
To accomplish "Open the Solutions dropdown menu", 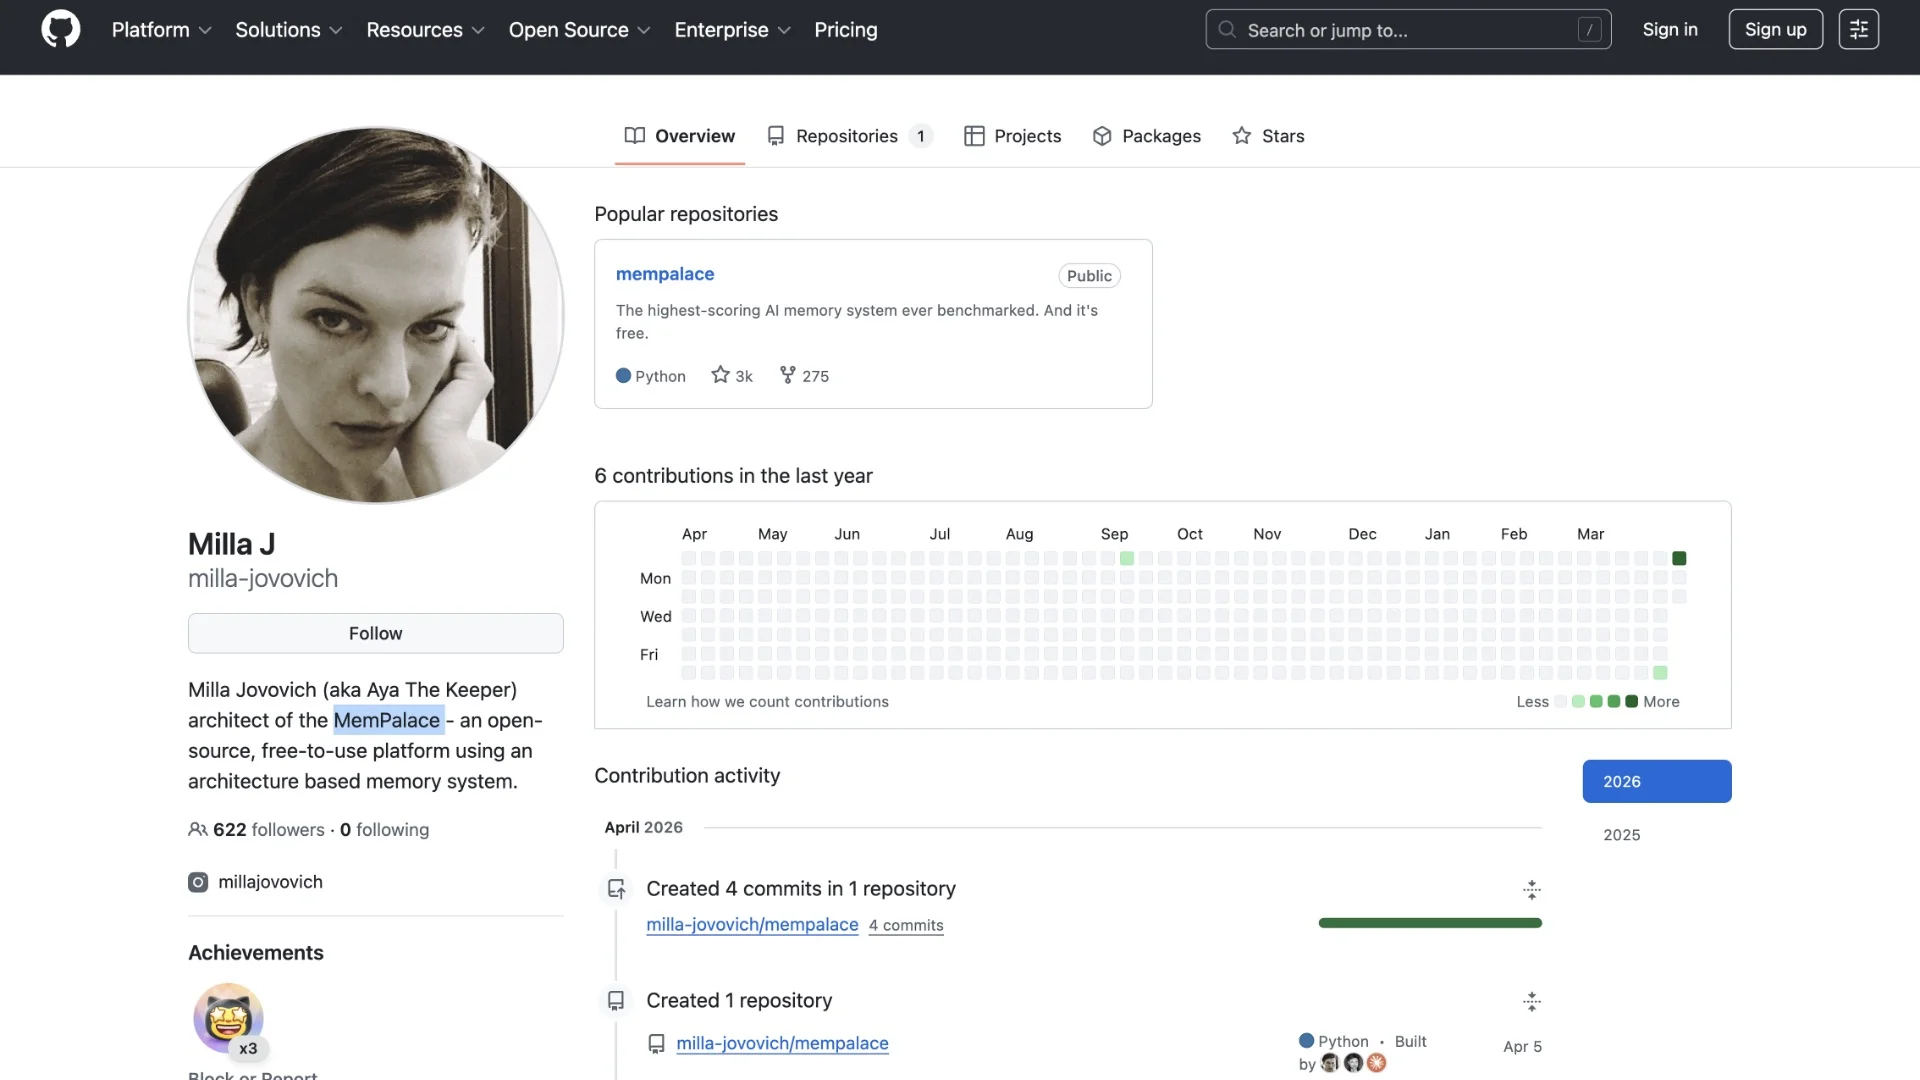I will [288, 30].
